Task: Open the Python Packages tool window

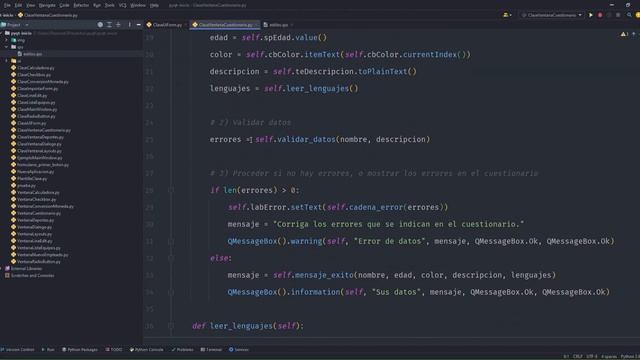Action: pyautogui.click(x=80, y=350)
